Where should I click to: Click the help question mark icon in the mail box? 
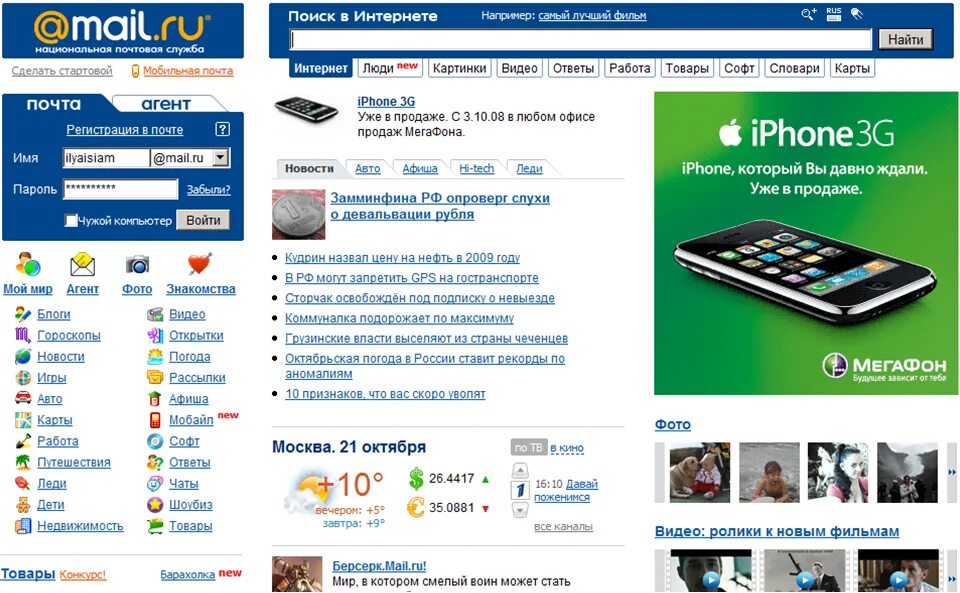(223, 129)
